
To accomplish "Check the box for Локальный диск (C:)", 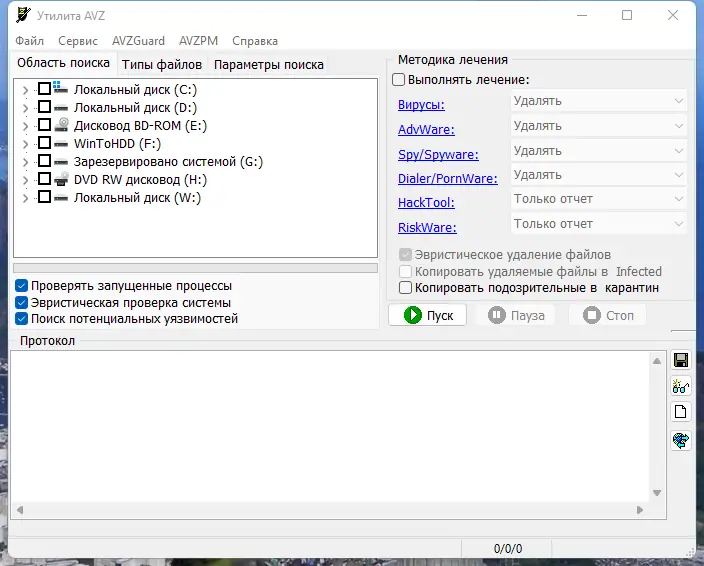I will [x=44, y=88].
